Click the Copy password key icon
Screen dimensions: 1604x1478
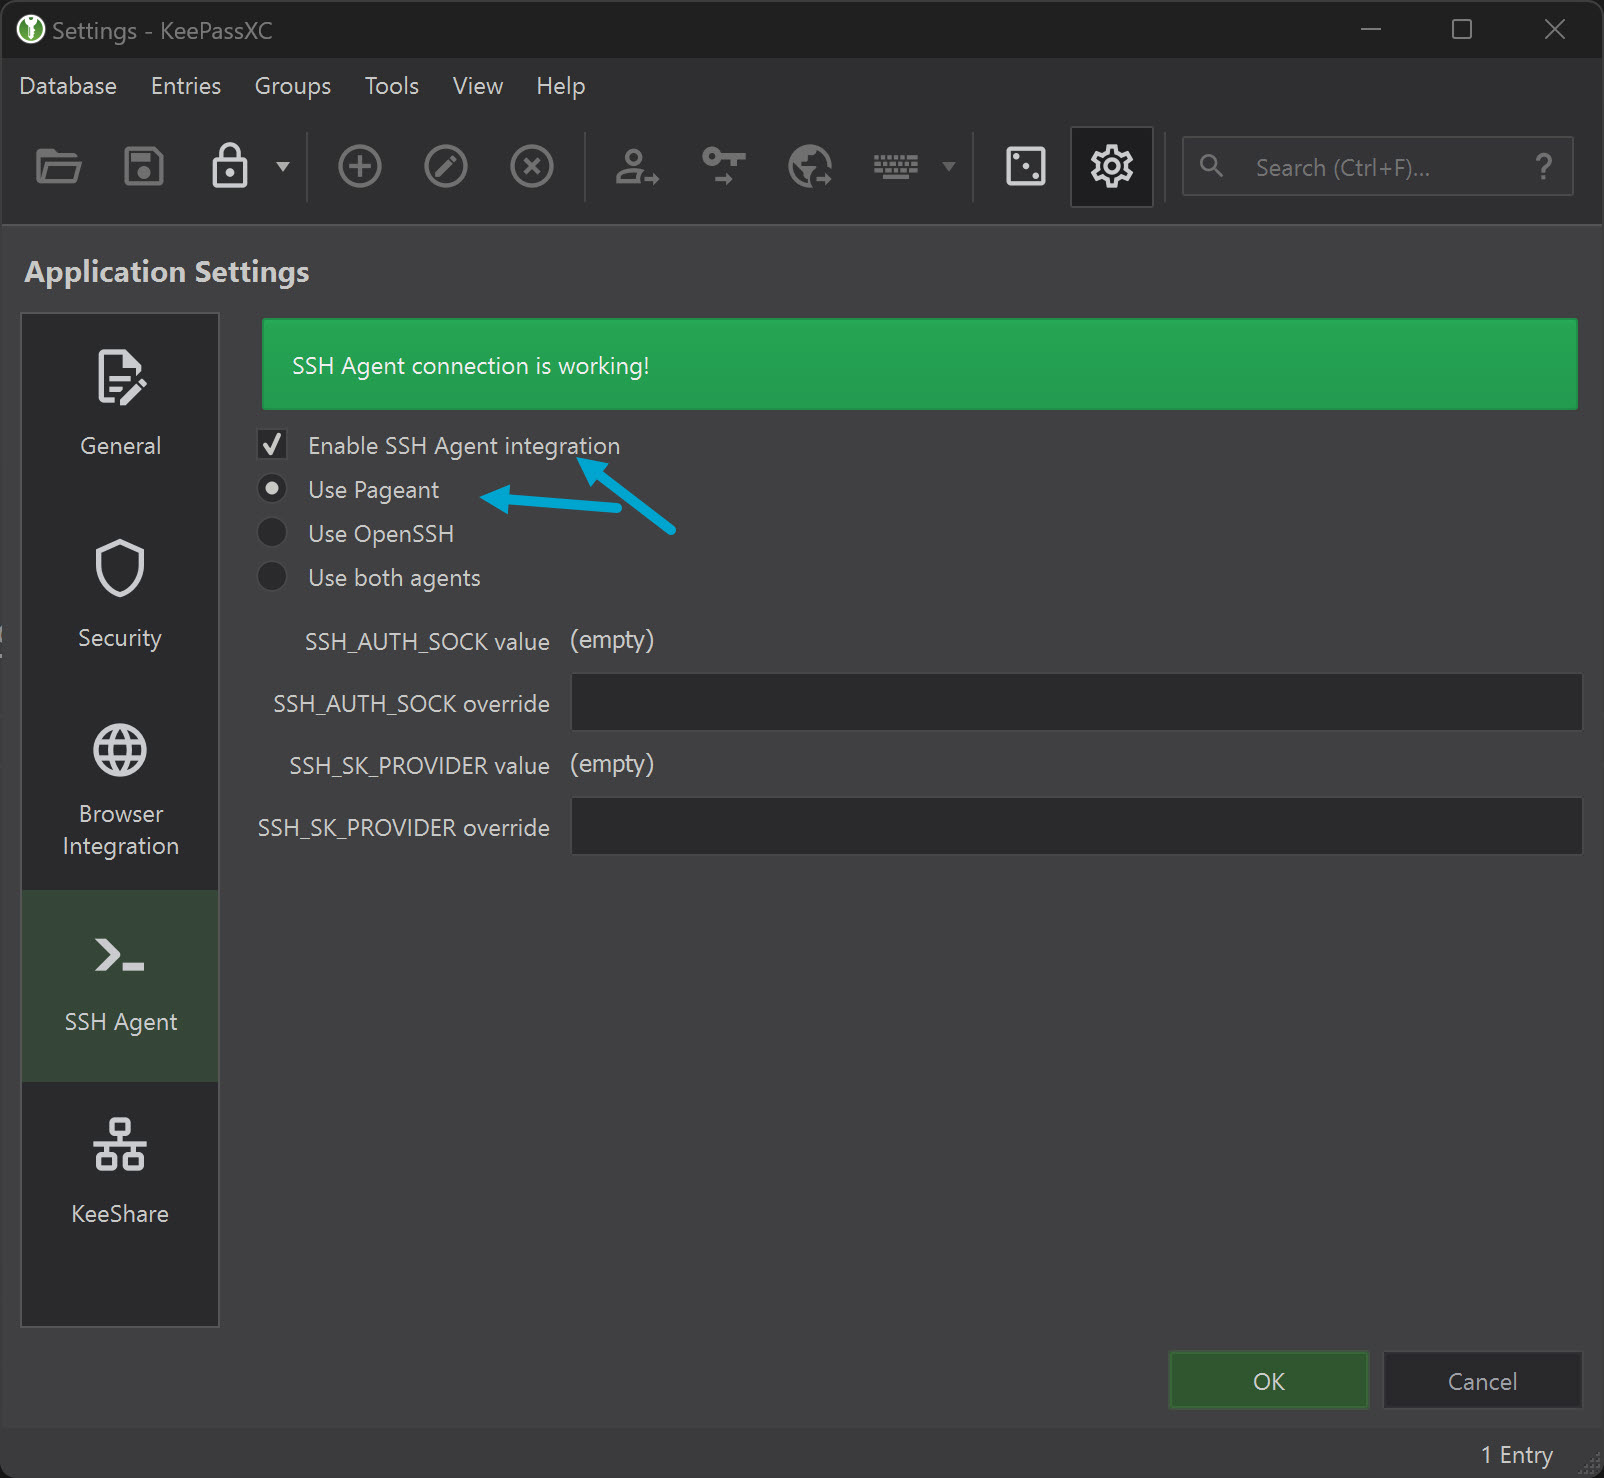(722, 166)
